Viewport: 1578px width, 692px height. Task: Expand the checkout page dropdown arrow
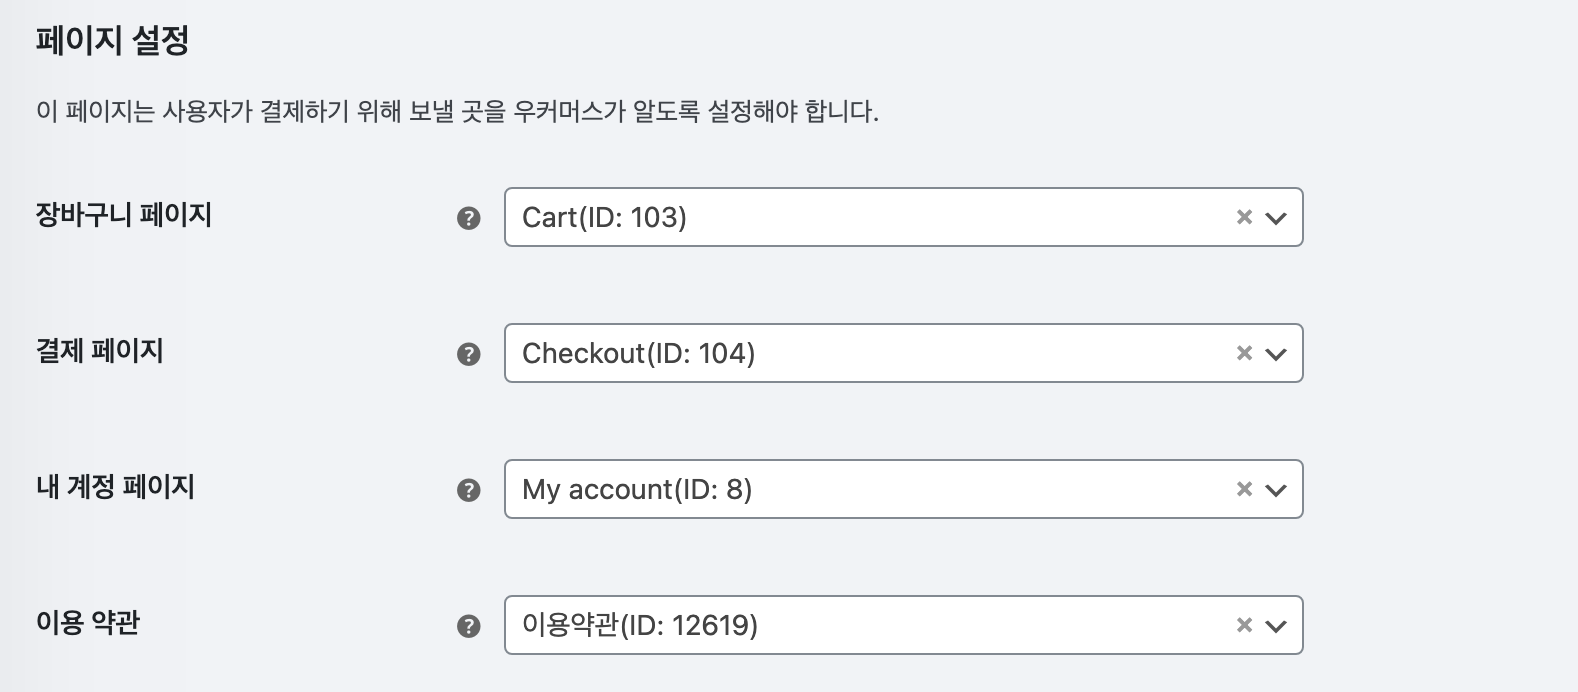pyautogui.click(x=1275, y=354)
